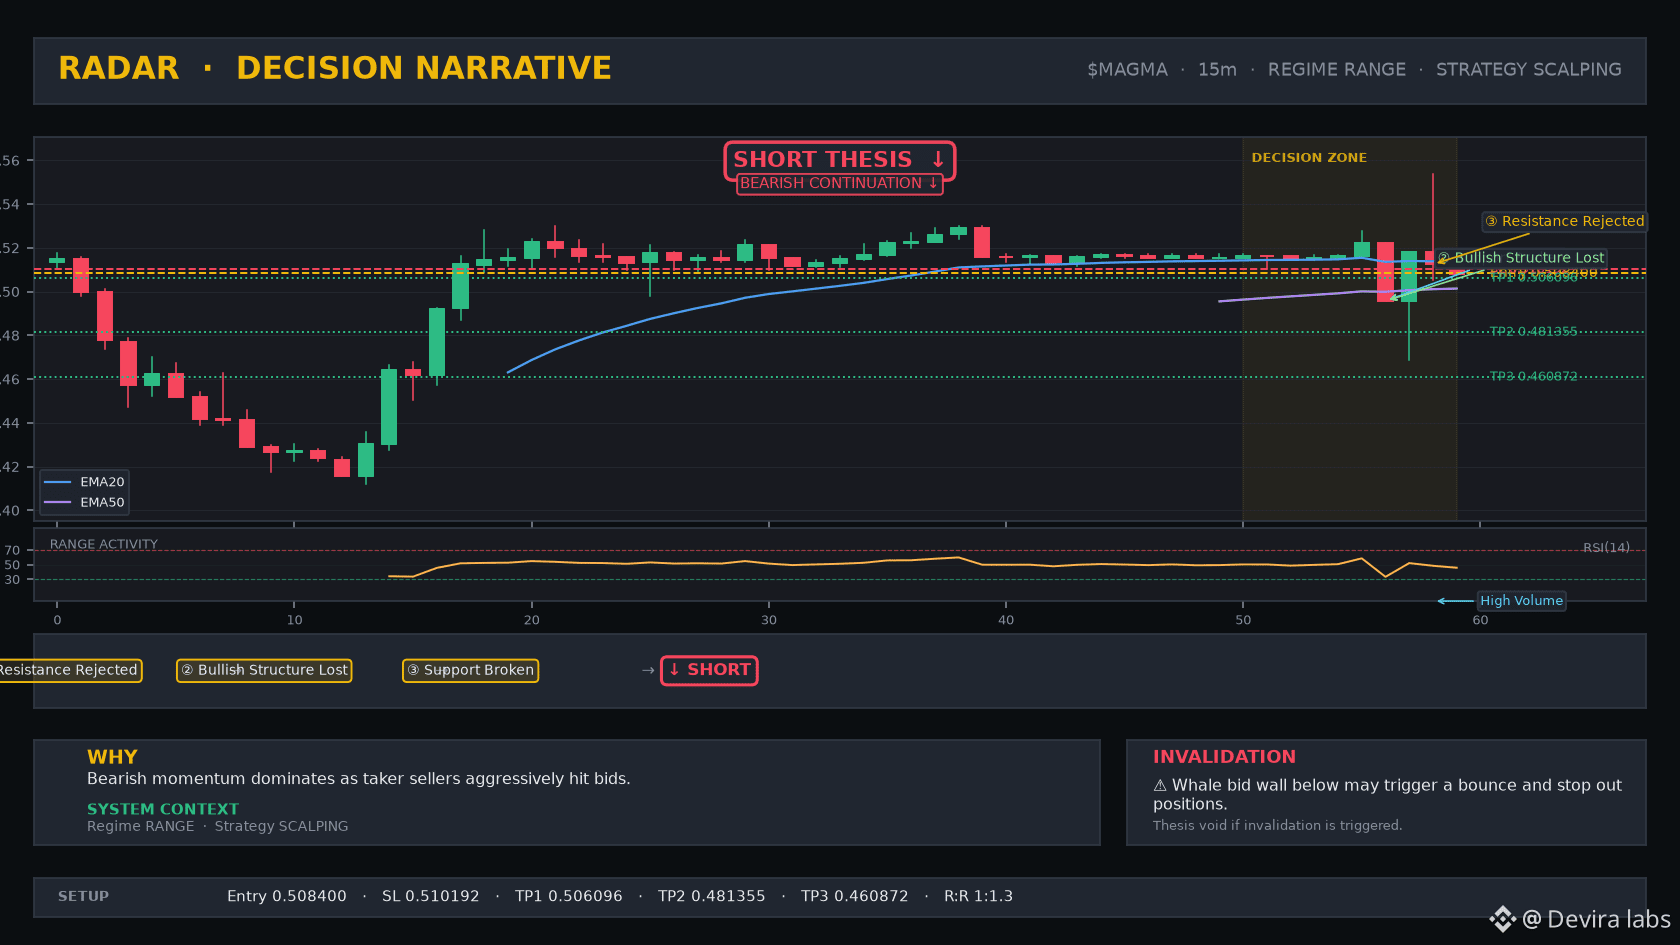Select the Bullish Structure Lost chip below the chart
This screenshot has width=1680, height=945.
(x=264, y=670)
